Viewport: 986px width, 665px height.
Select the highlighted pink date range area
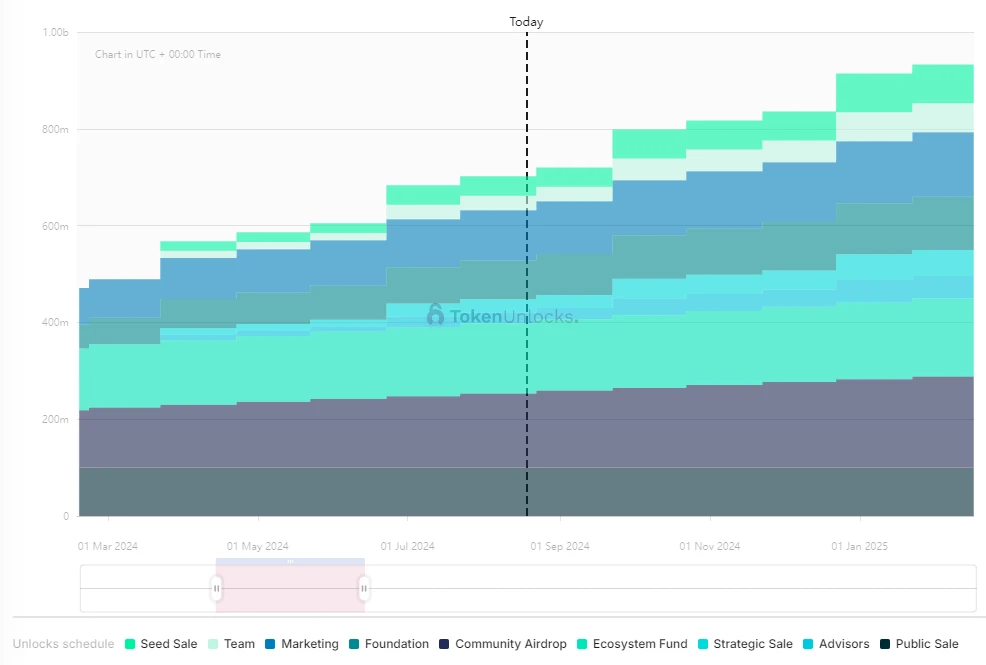click(x=290, y=589)
